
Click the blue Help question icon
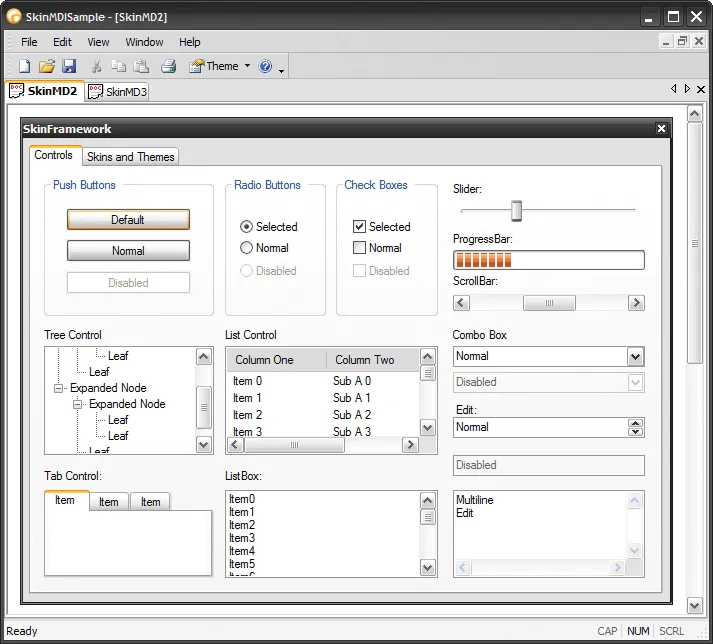pos(265,66)
